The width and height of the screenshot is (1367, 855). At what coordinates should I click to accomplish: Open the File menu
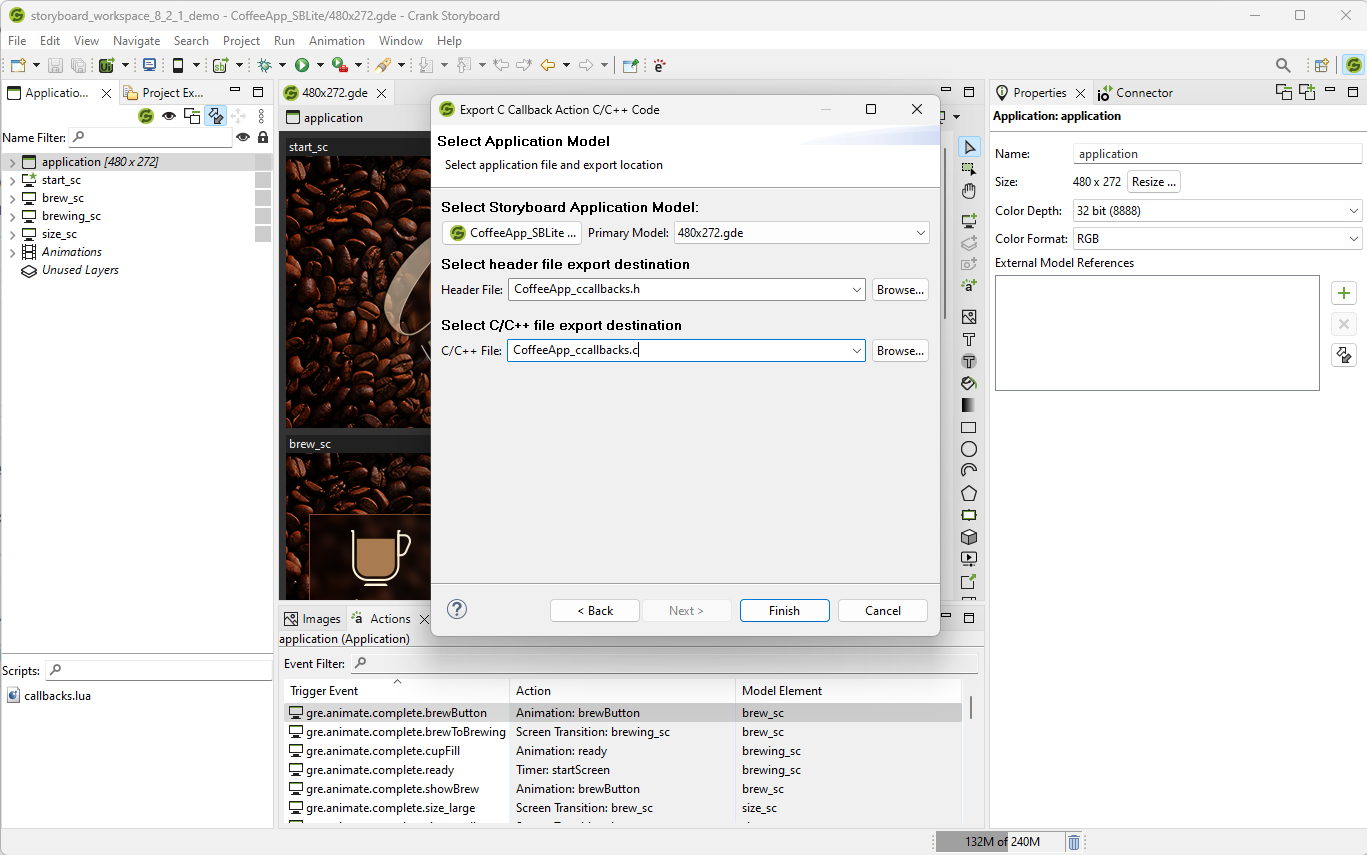coord(17,41)
